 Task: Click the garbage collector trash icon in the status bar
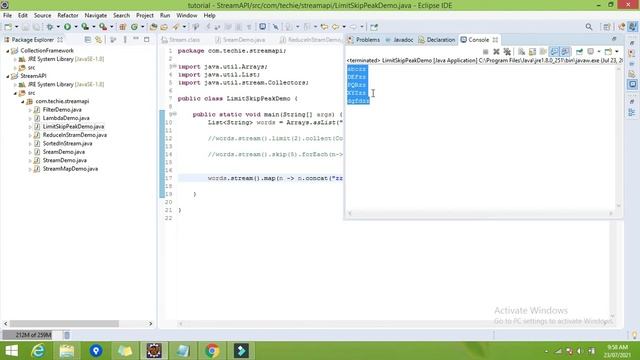[x=67, y=335]
